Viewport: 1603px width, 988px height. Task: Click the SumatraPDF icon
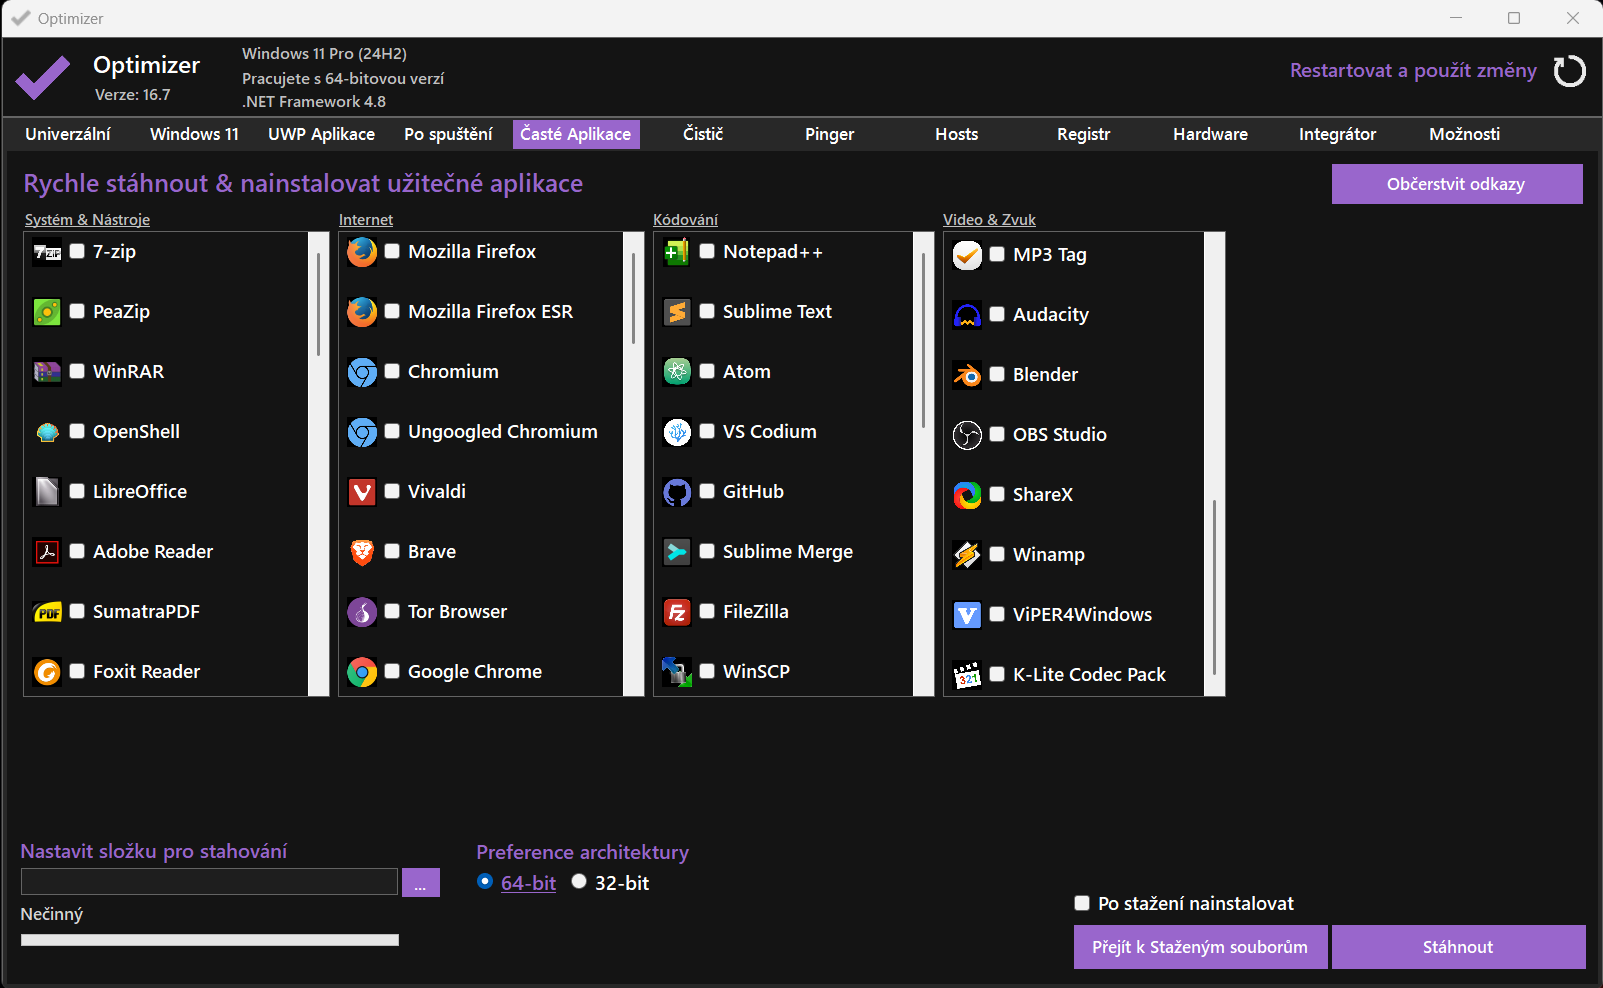(47, 612)
